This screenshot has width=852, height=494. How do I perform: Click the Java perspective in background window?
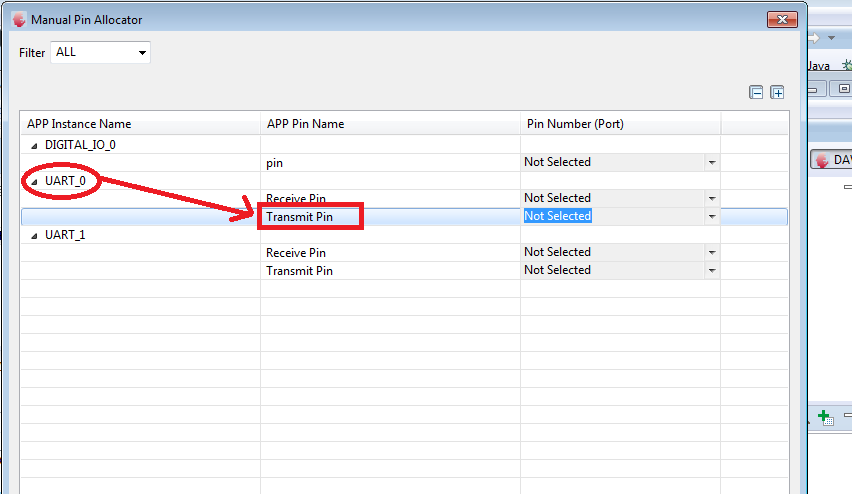tap(818, 66)
